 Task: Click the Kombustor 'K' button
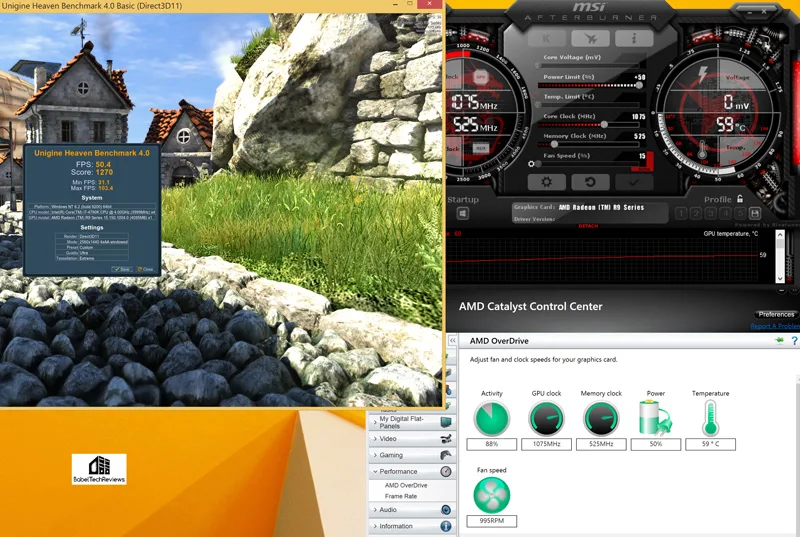click(x=547, y=39)
